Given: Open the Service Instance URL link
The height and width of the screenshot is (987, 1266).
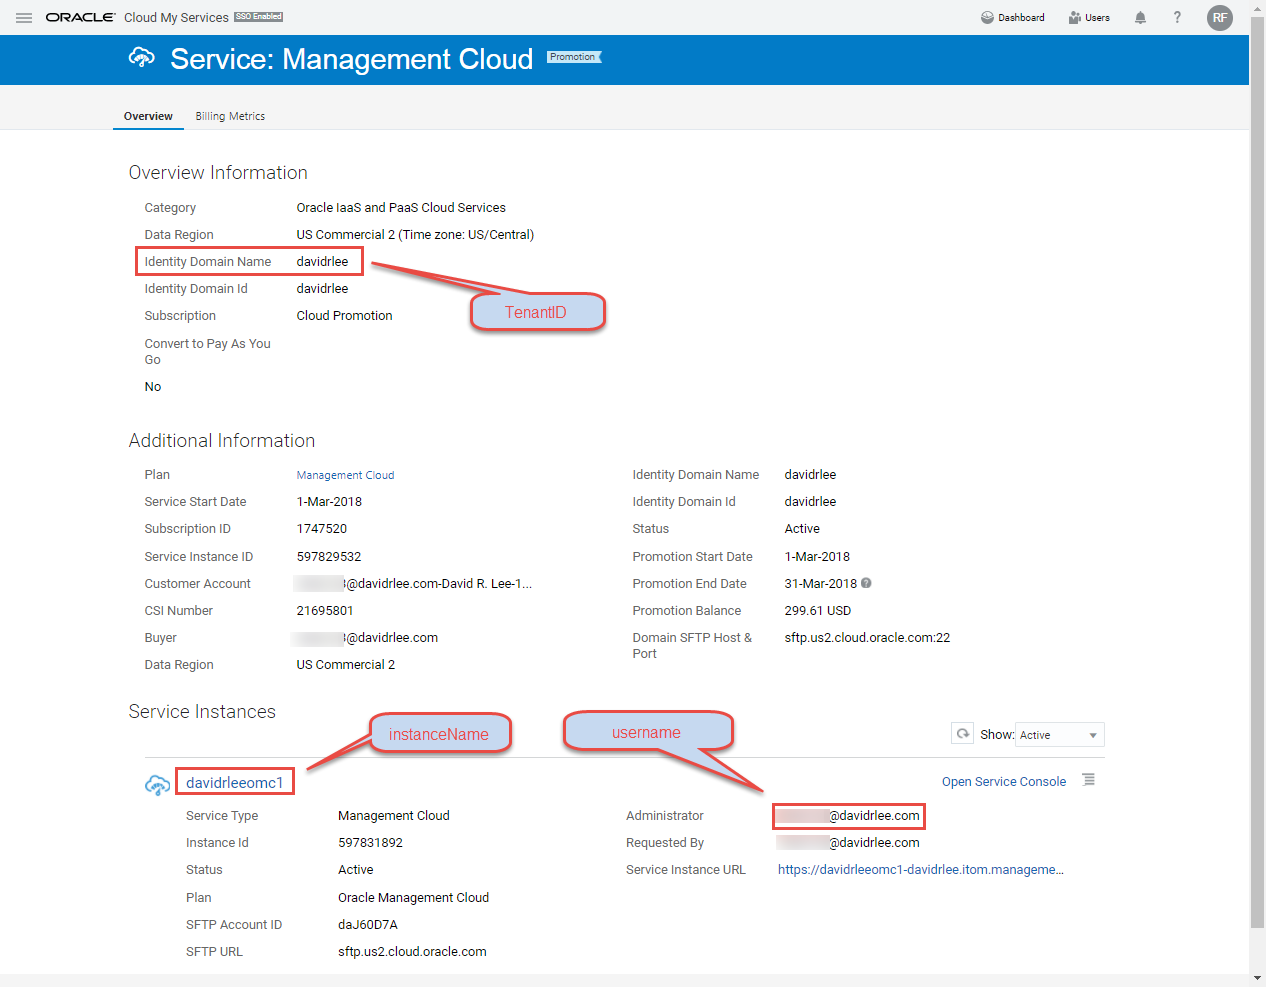Looking at the screenshot, I should (x=921, y=870).
